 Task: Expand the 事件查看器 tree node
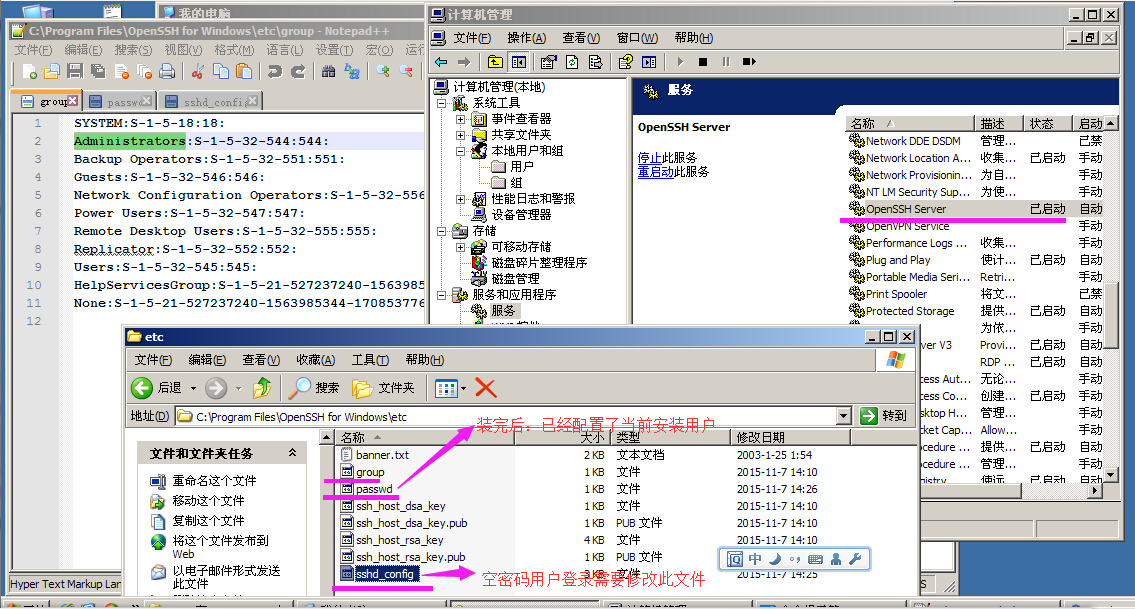[x=460, y=119]
